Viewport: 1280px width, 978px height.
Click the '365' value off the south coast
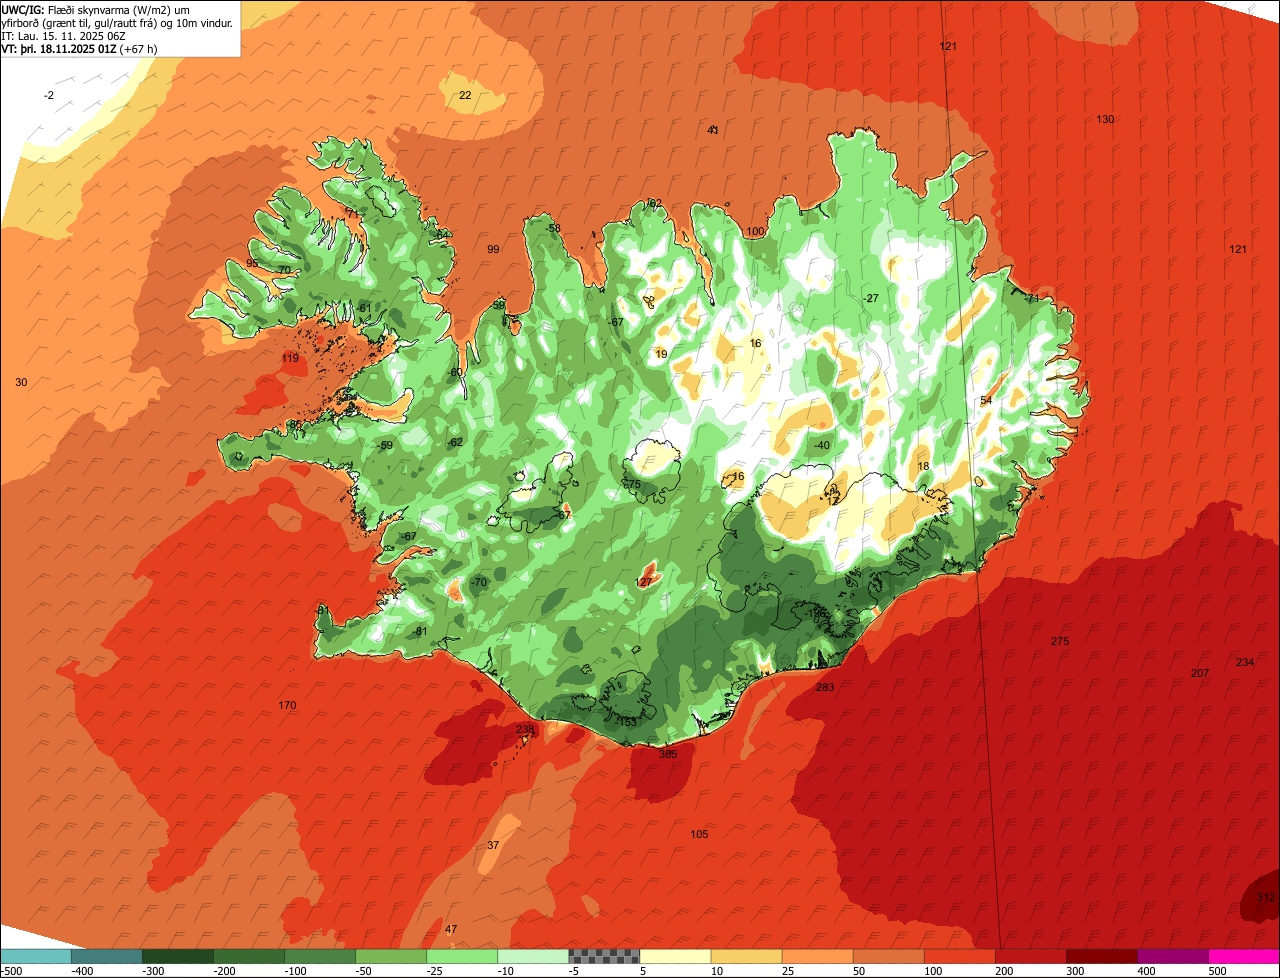(x=668, y=754)
